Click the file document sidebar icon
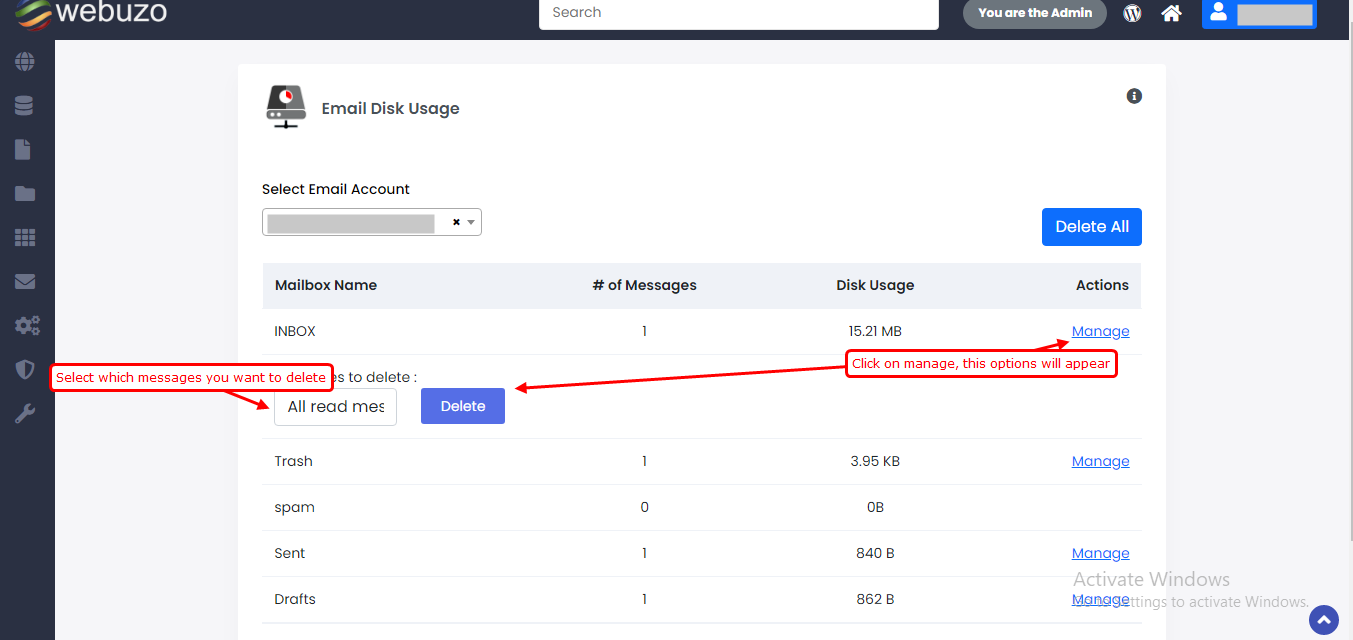The width and height of the screenshot is (1353, 640). [x=24, y=150]
